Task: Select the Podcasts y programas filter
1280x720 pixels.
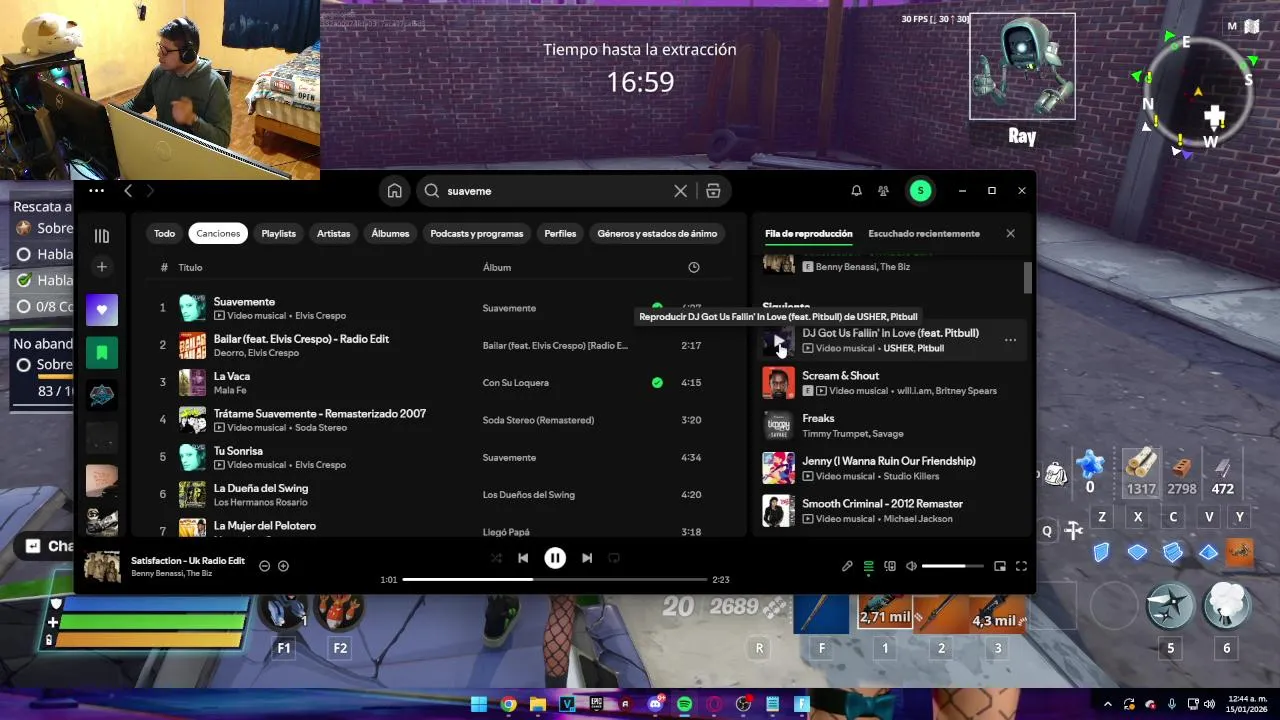Action: [477, 233]
